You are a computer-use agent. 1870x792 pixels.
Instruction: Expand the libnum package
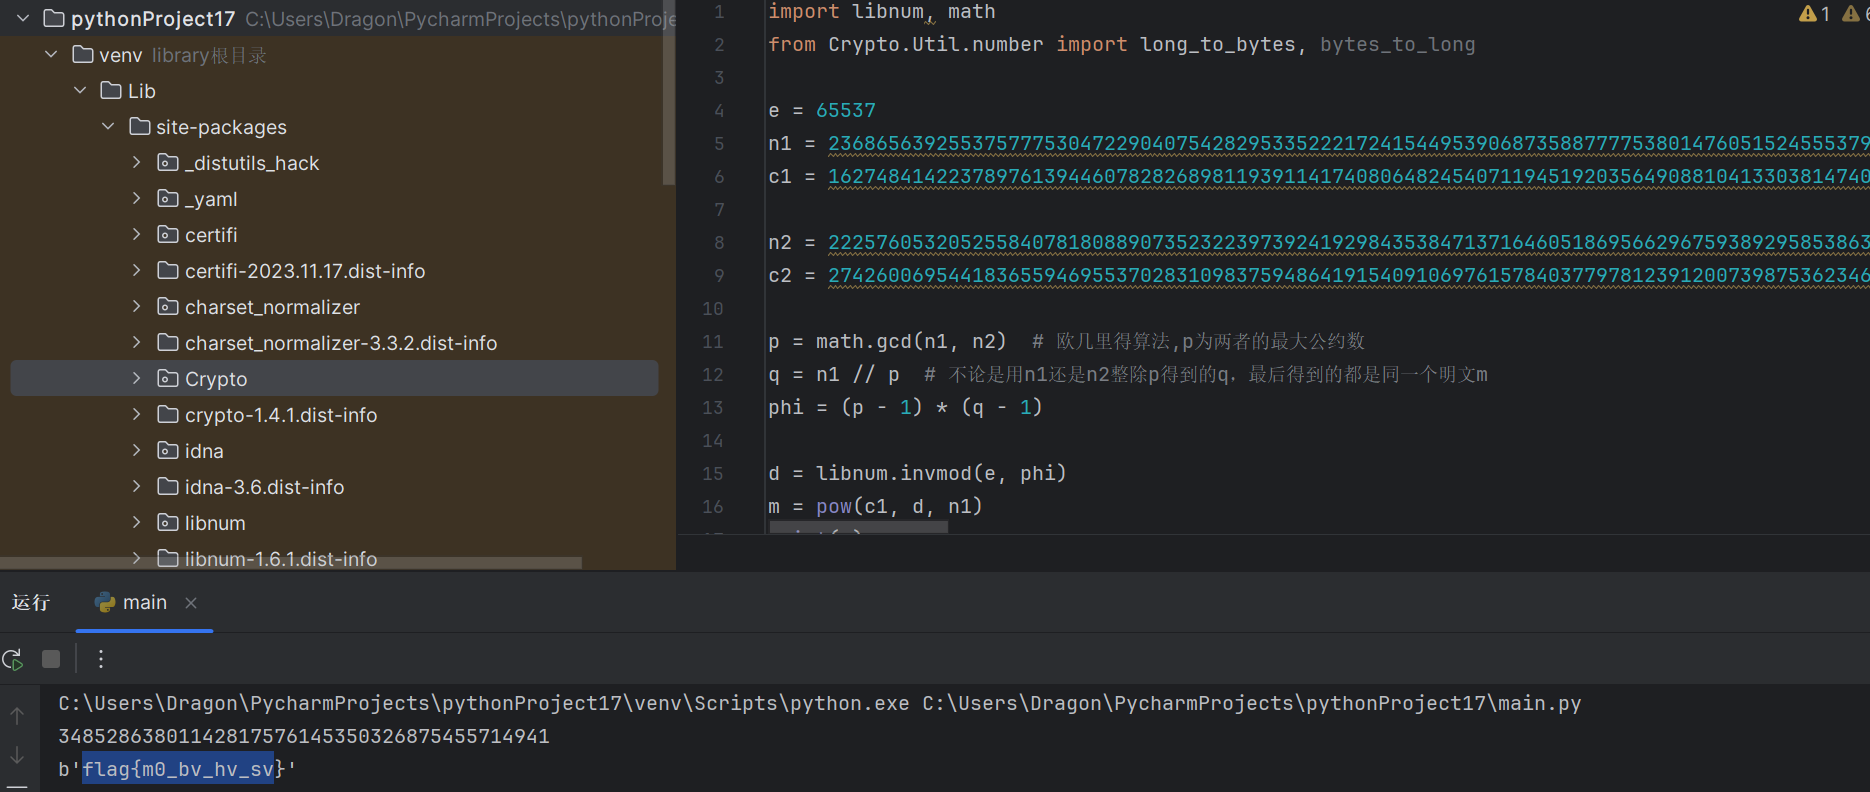[x=137, y=523]
